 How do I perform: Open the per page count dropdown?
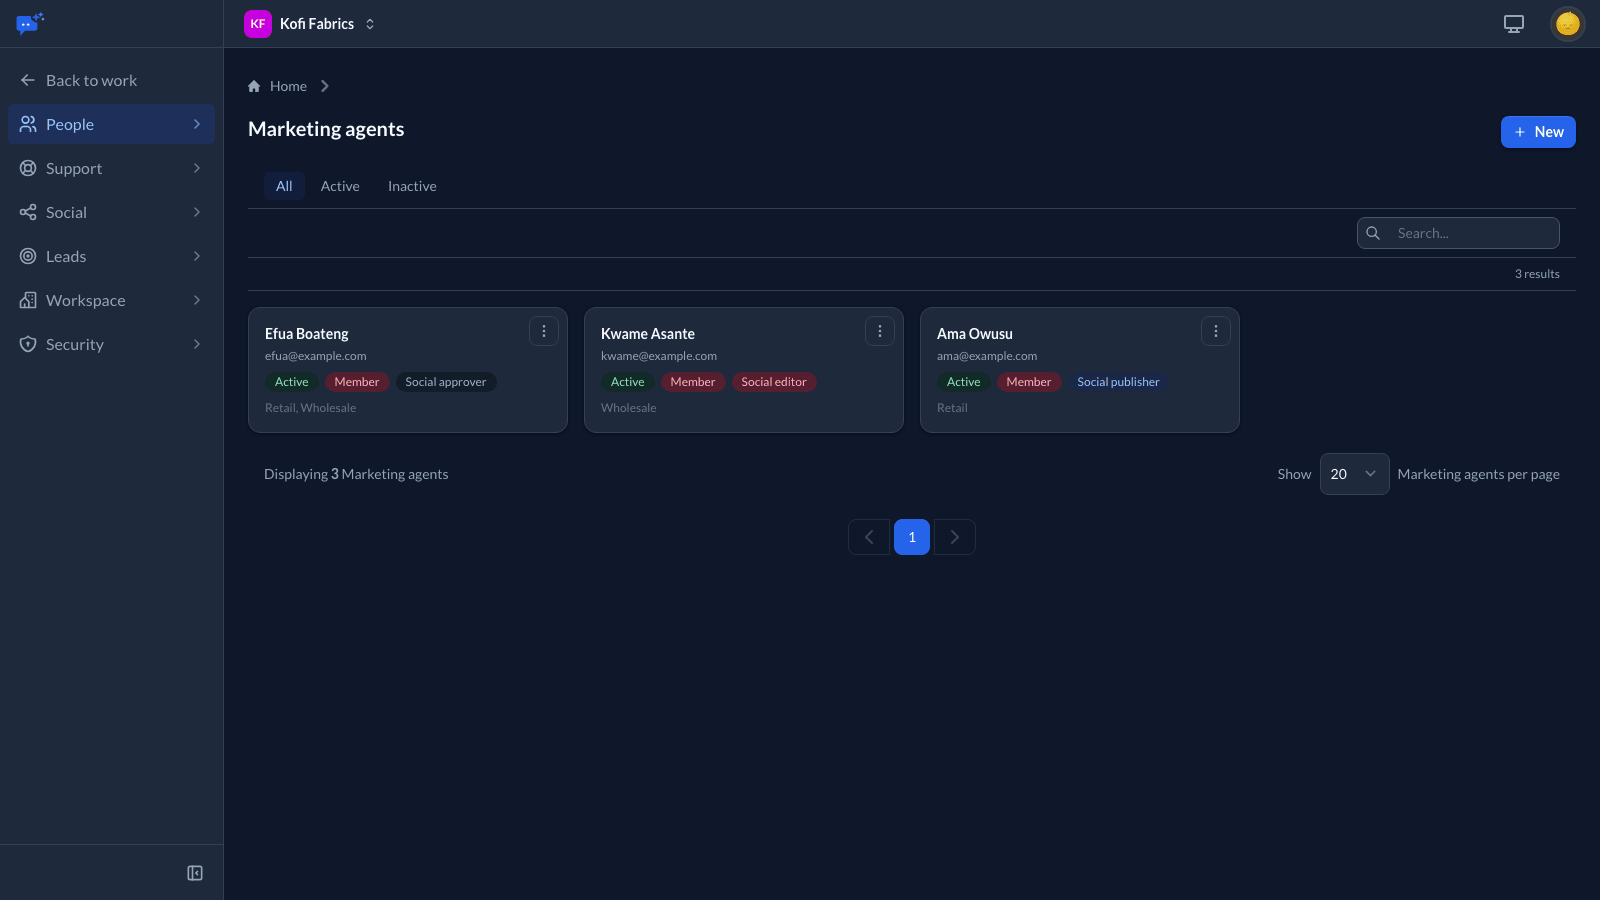tap(1354, 474)
